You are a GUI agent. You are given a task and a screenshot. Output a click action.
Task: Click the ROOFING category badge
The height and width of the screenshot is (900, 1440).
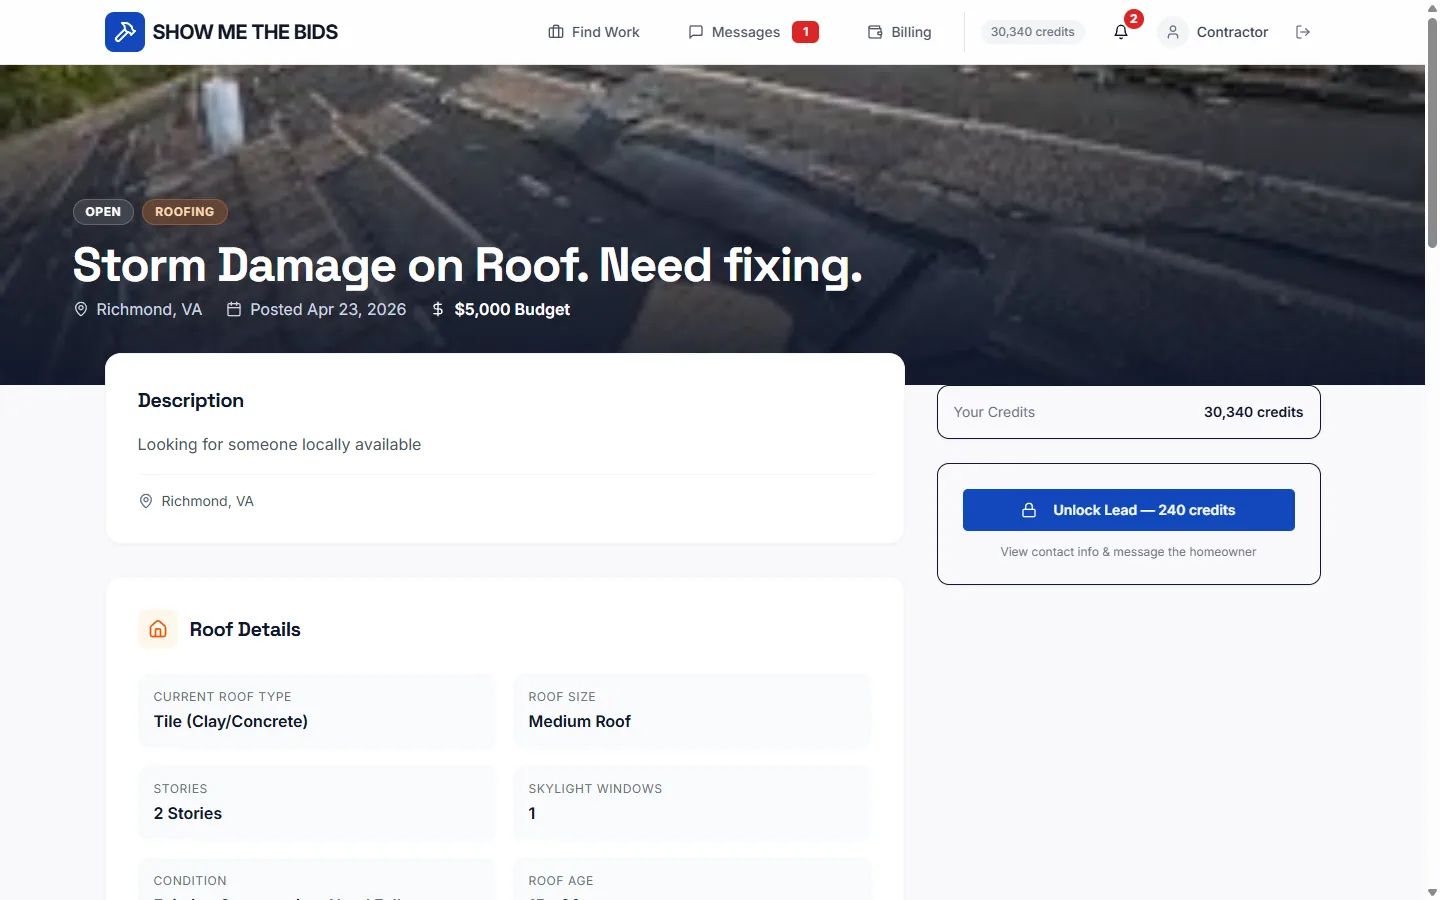(x=185, y=212)
